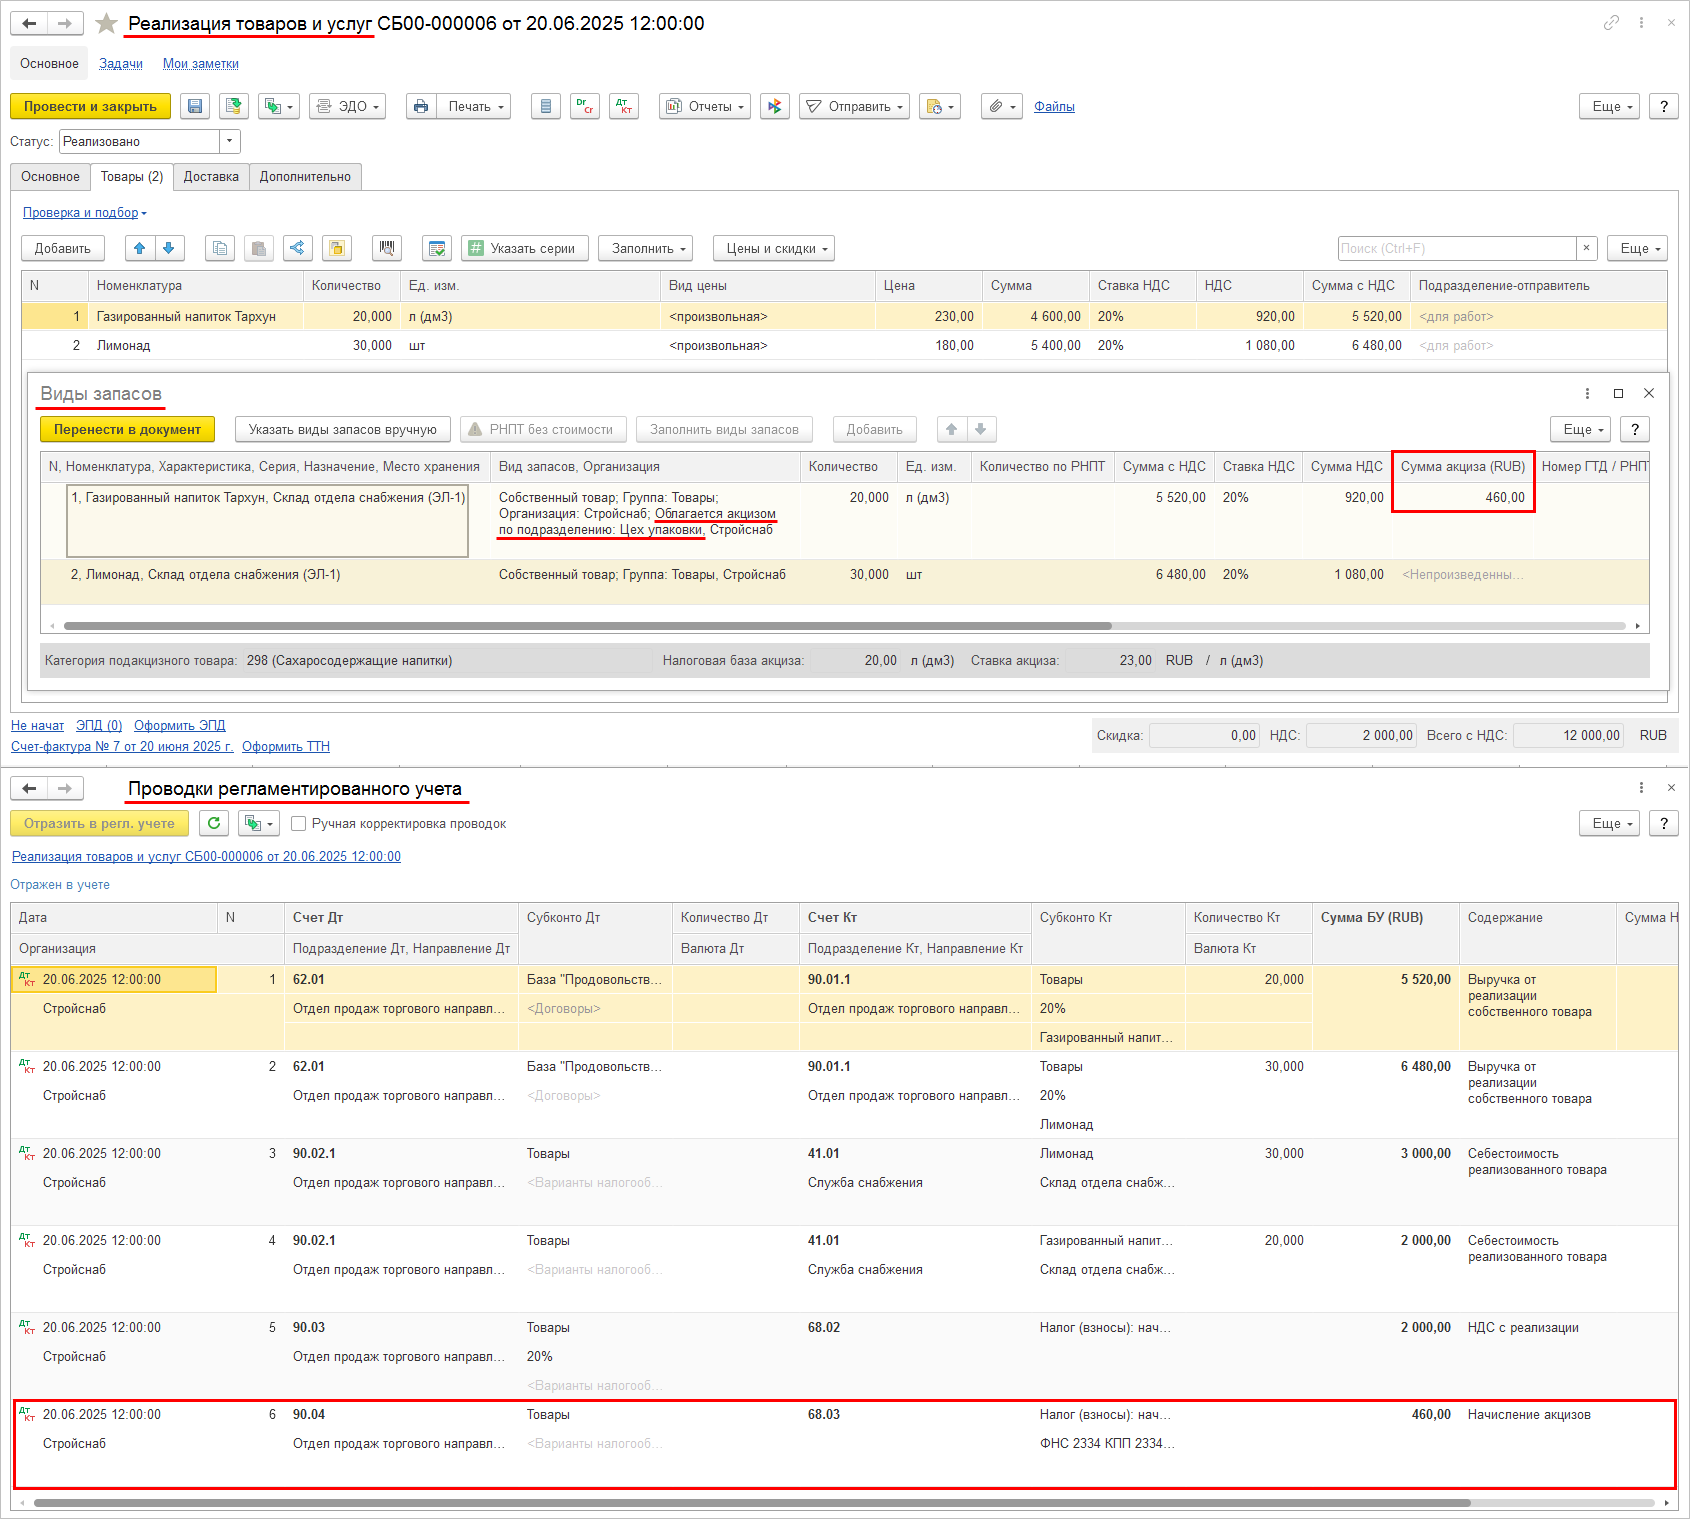1692x1522 pixels.
Task: Open the Счет-фактура № 7 link
Action: coord(122,746)
